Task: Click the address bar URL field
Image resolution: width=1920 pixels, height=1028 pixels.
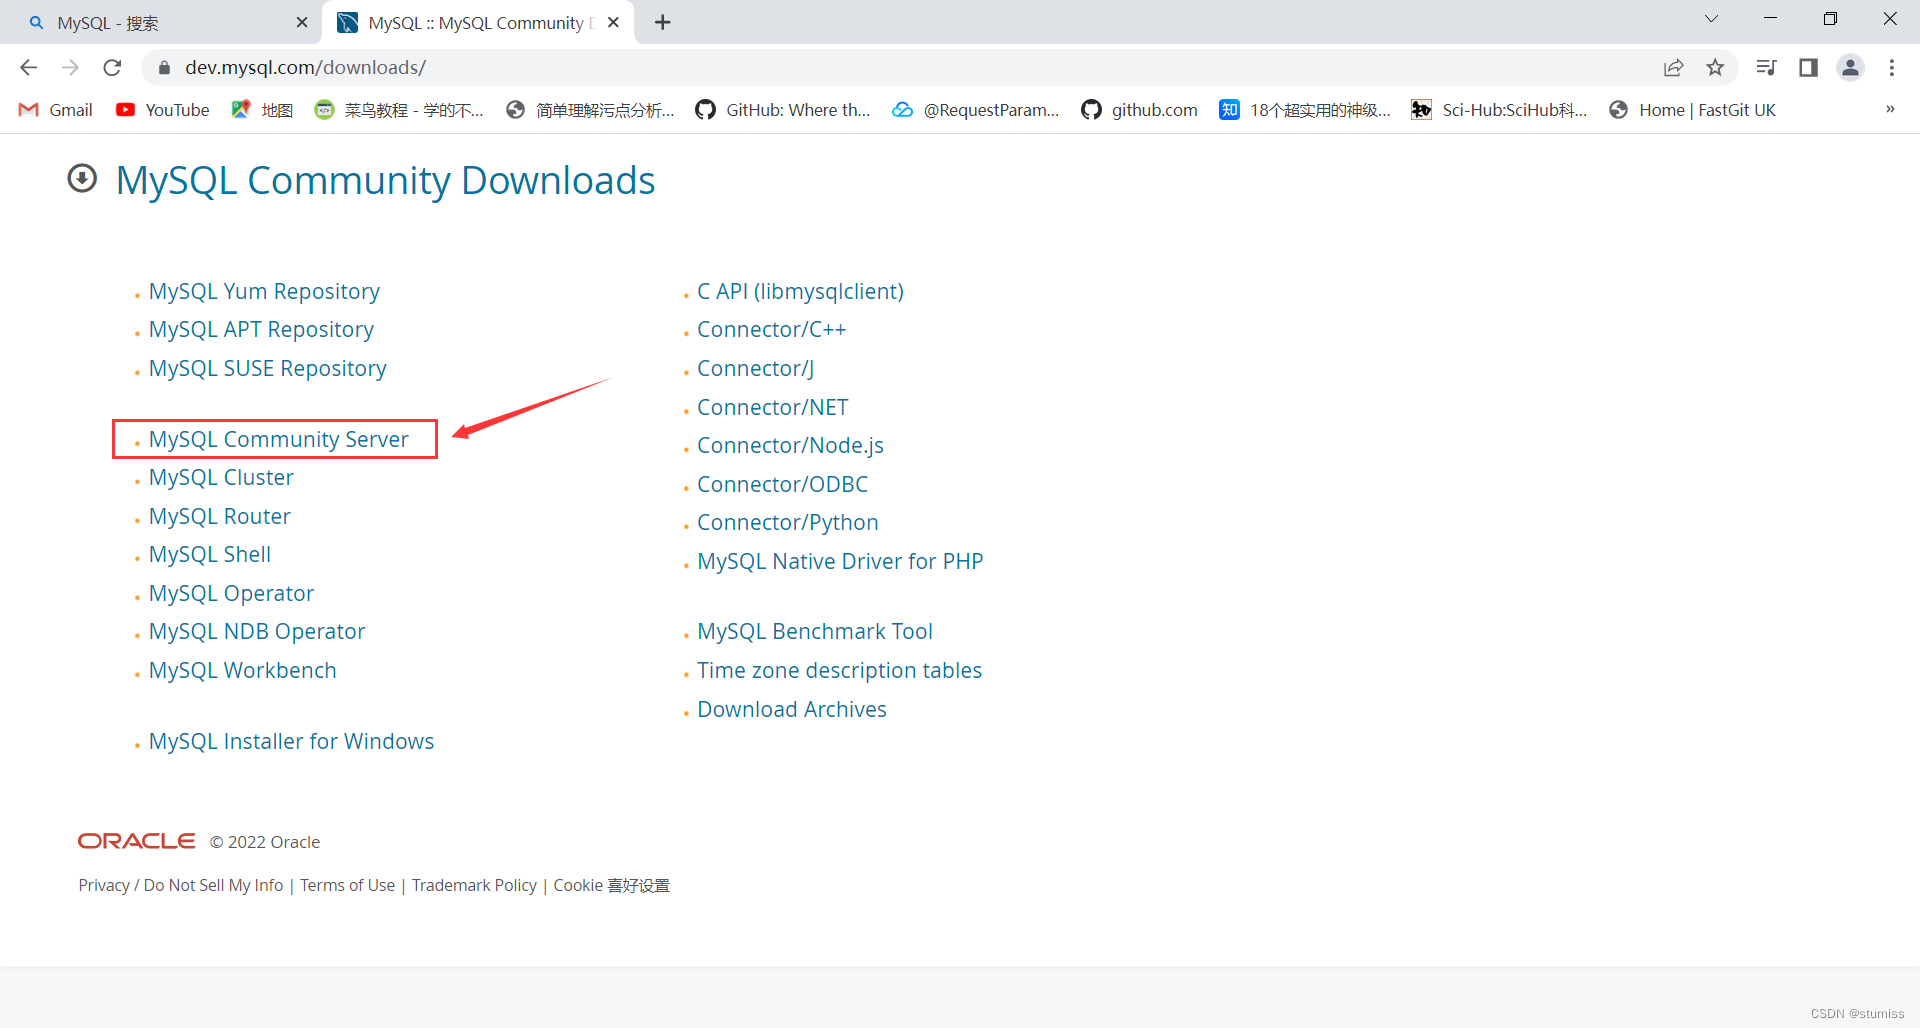Action: [900, 67]
